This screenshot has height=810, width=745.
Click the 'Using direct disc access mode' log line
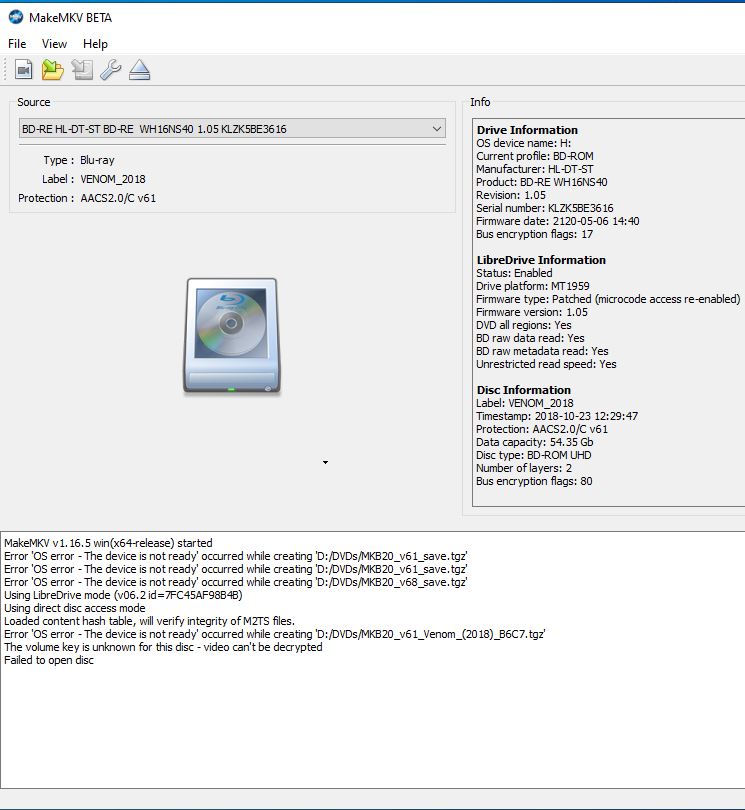[x=74, y=608]
